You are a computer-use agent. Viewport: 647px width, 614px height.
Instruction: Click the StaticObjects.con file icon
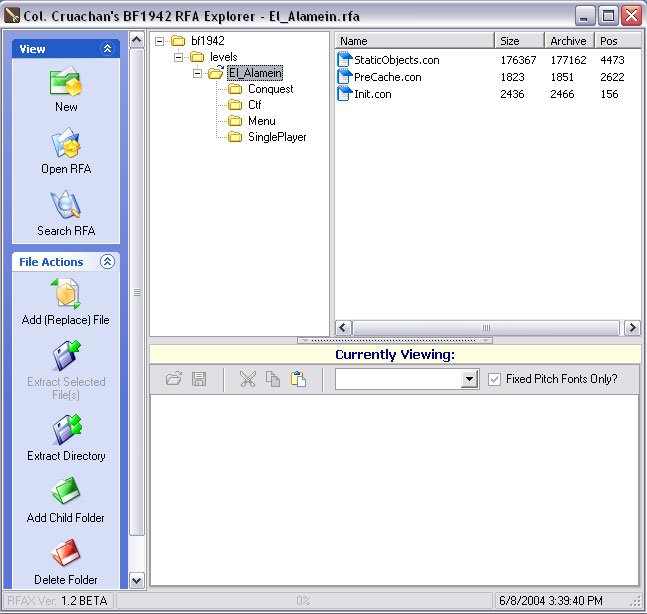[344, 59]
